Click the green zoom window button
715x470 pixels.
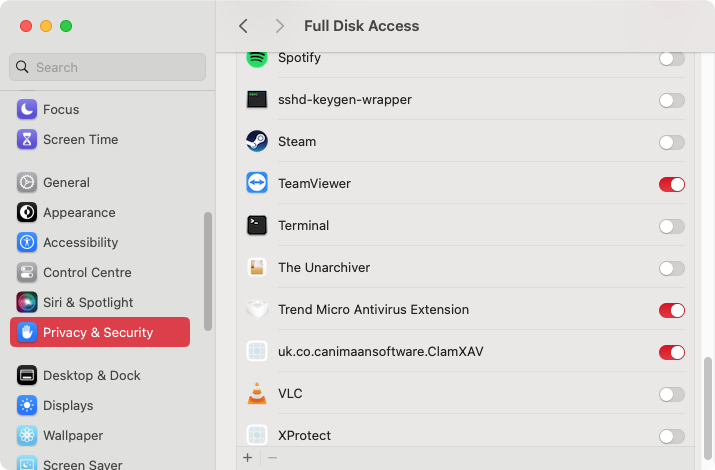click(66, 26)
